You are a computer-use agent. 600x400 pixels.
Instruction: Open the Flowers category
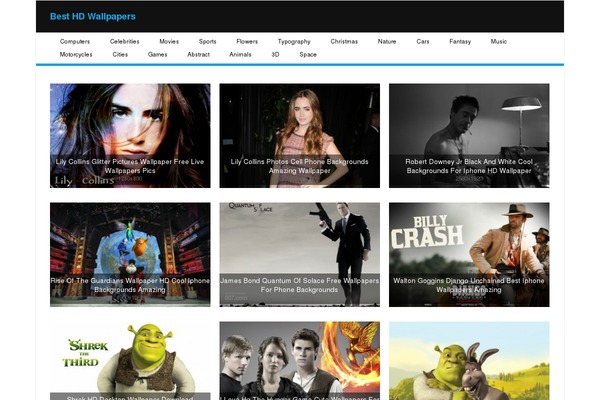tap(247, 41)
